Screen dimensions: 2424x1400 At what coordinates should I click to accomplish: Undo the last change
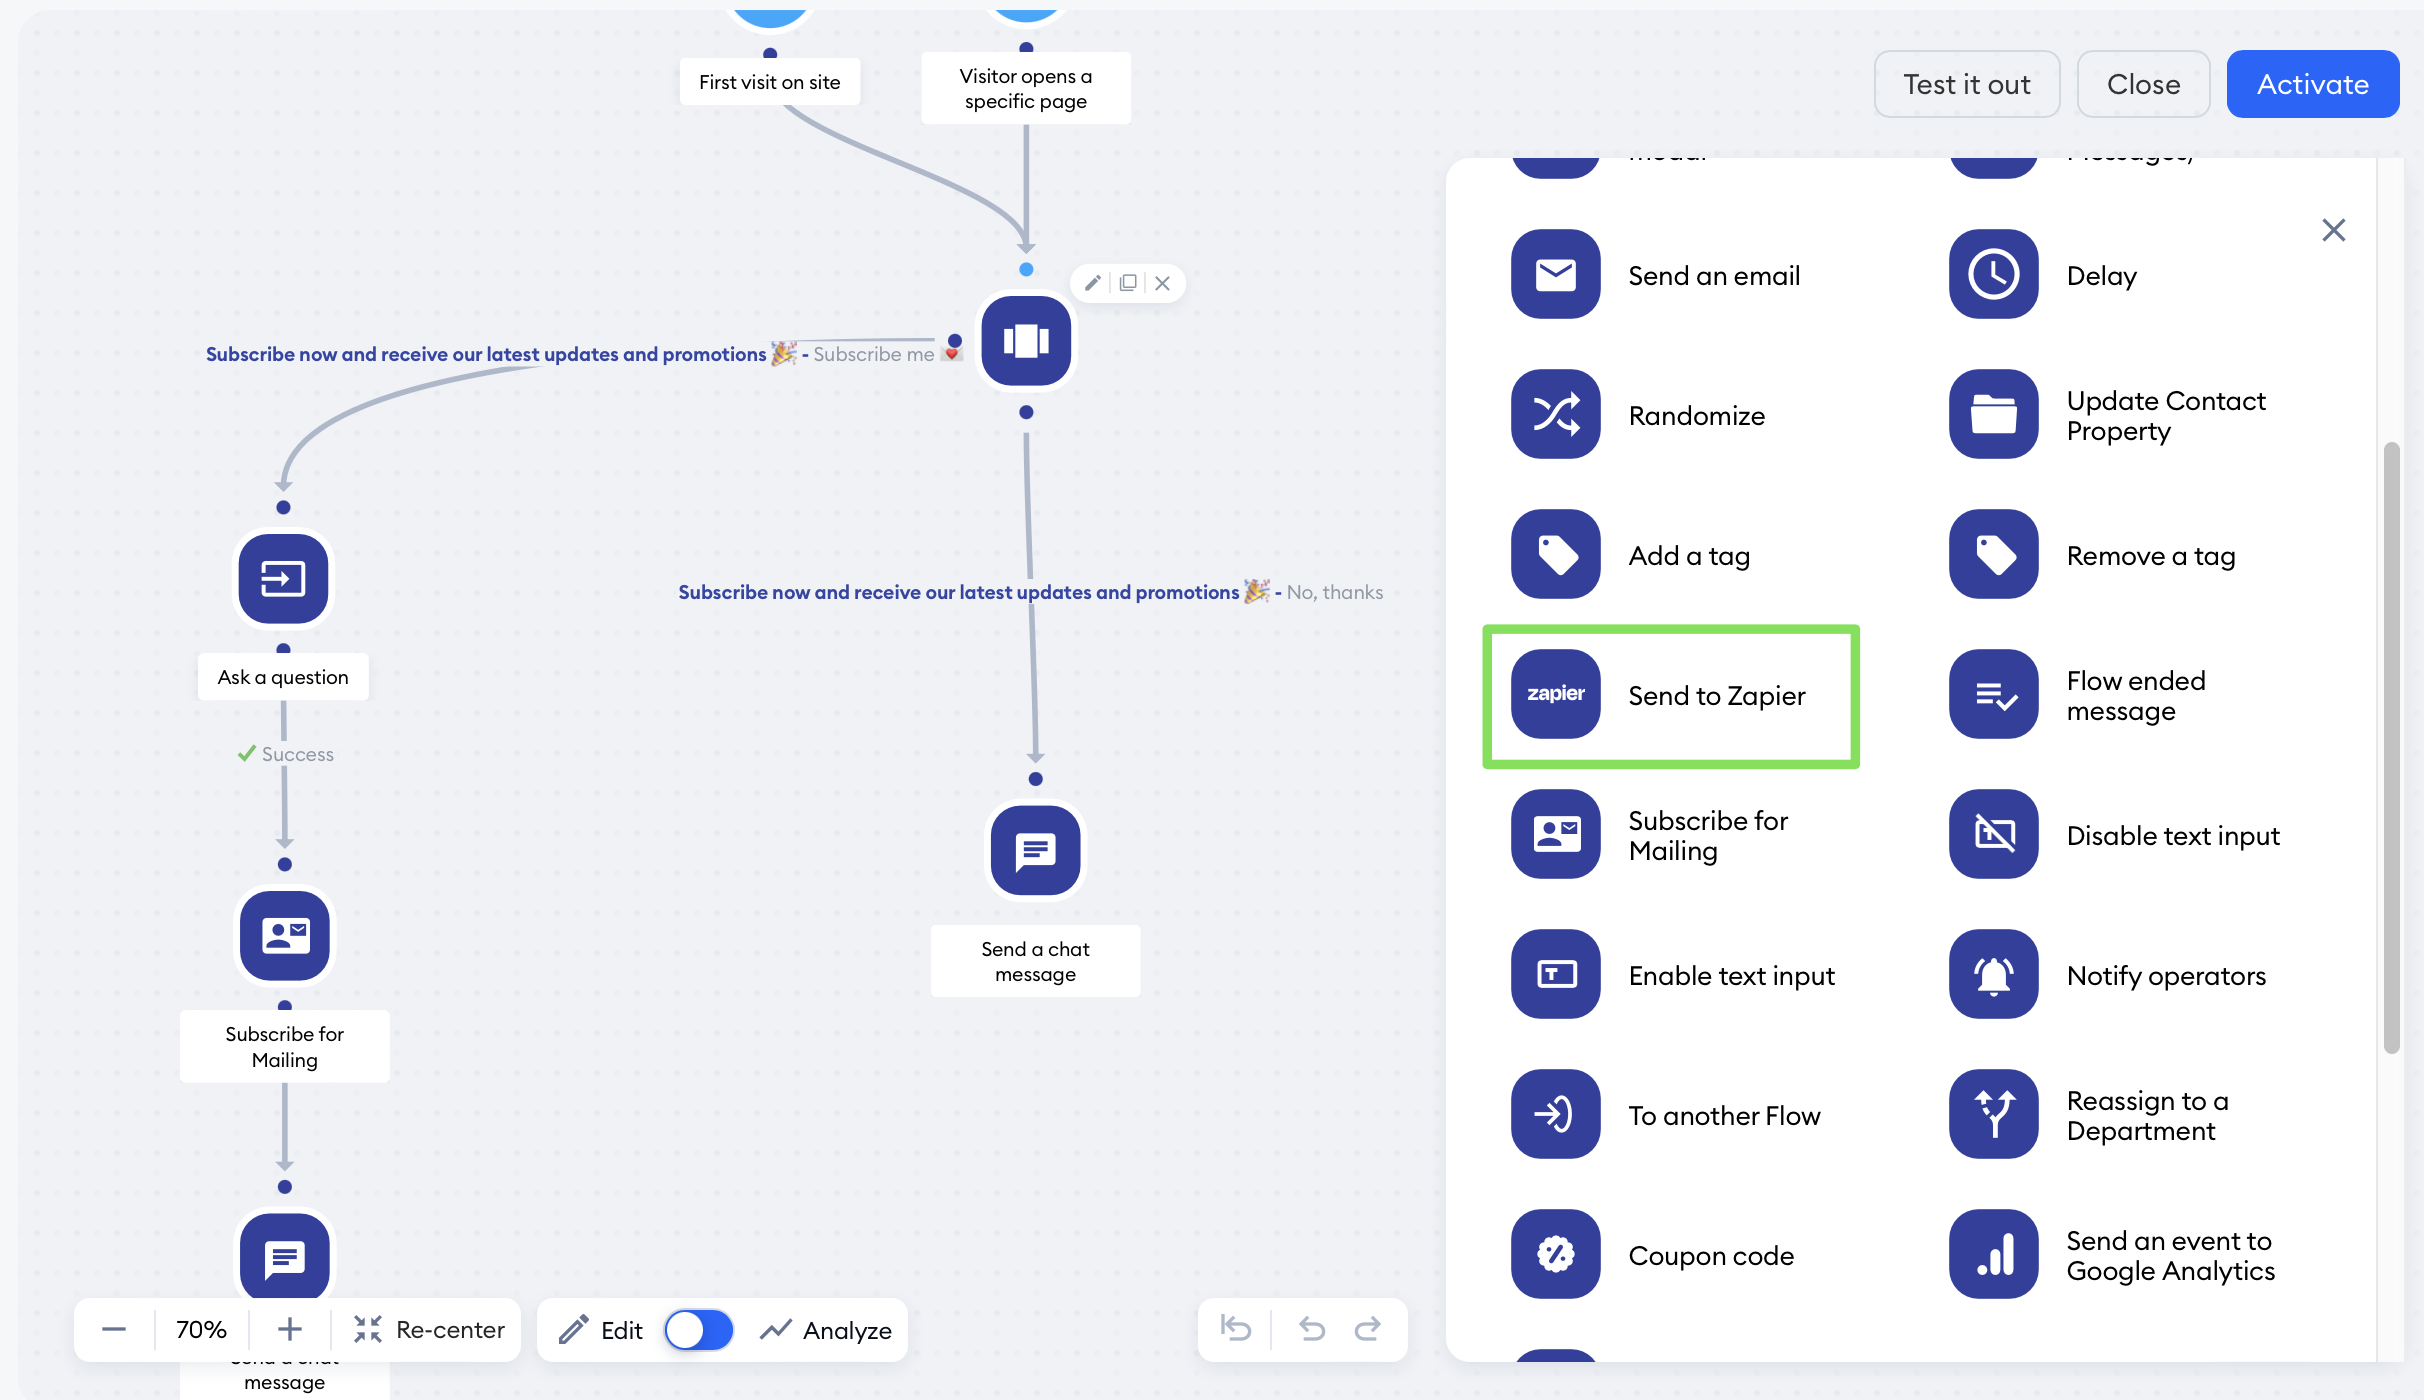pyautogui.click(x=1312, y=1329)
